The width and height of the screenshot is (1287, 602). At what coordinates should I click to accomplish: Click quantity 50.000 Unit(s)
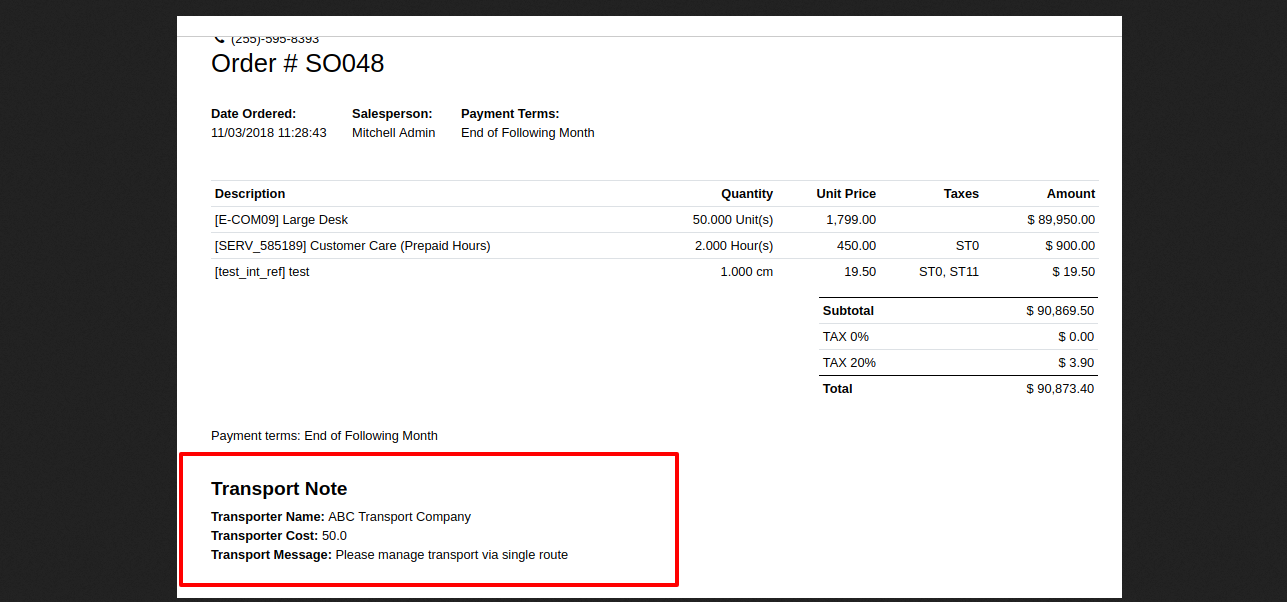tap(733, 220)
